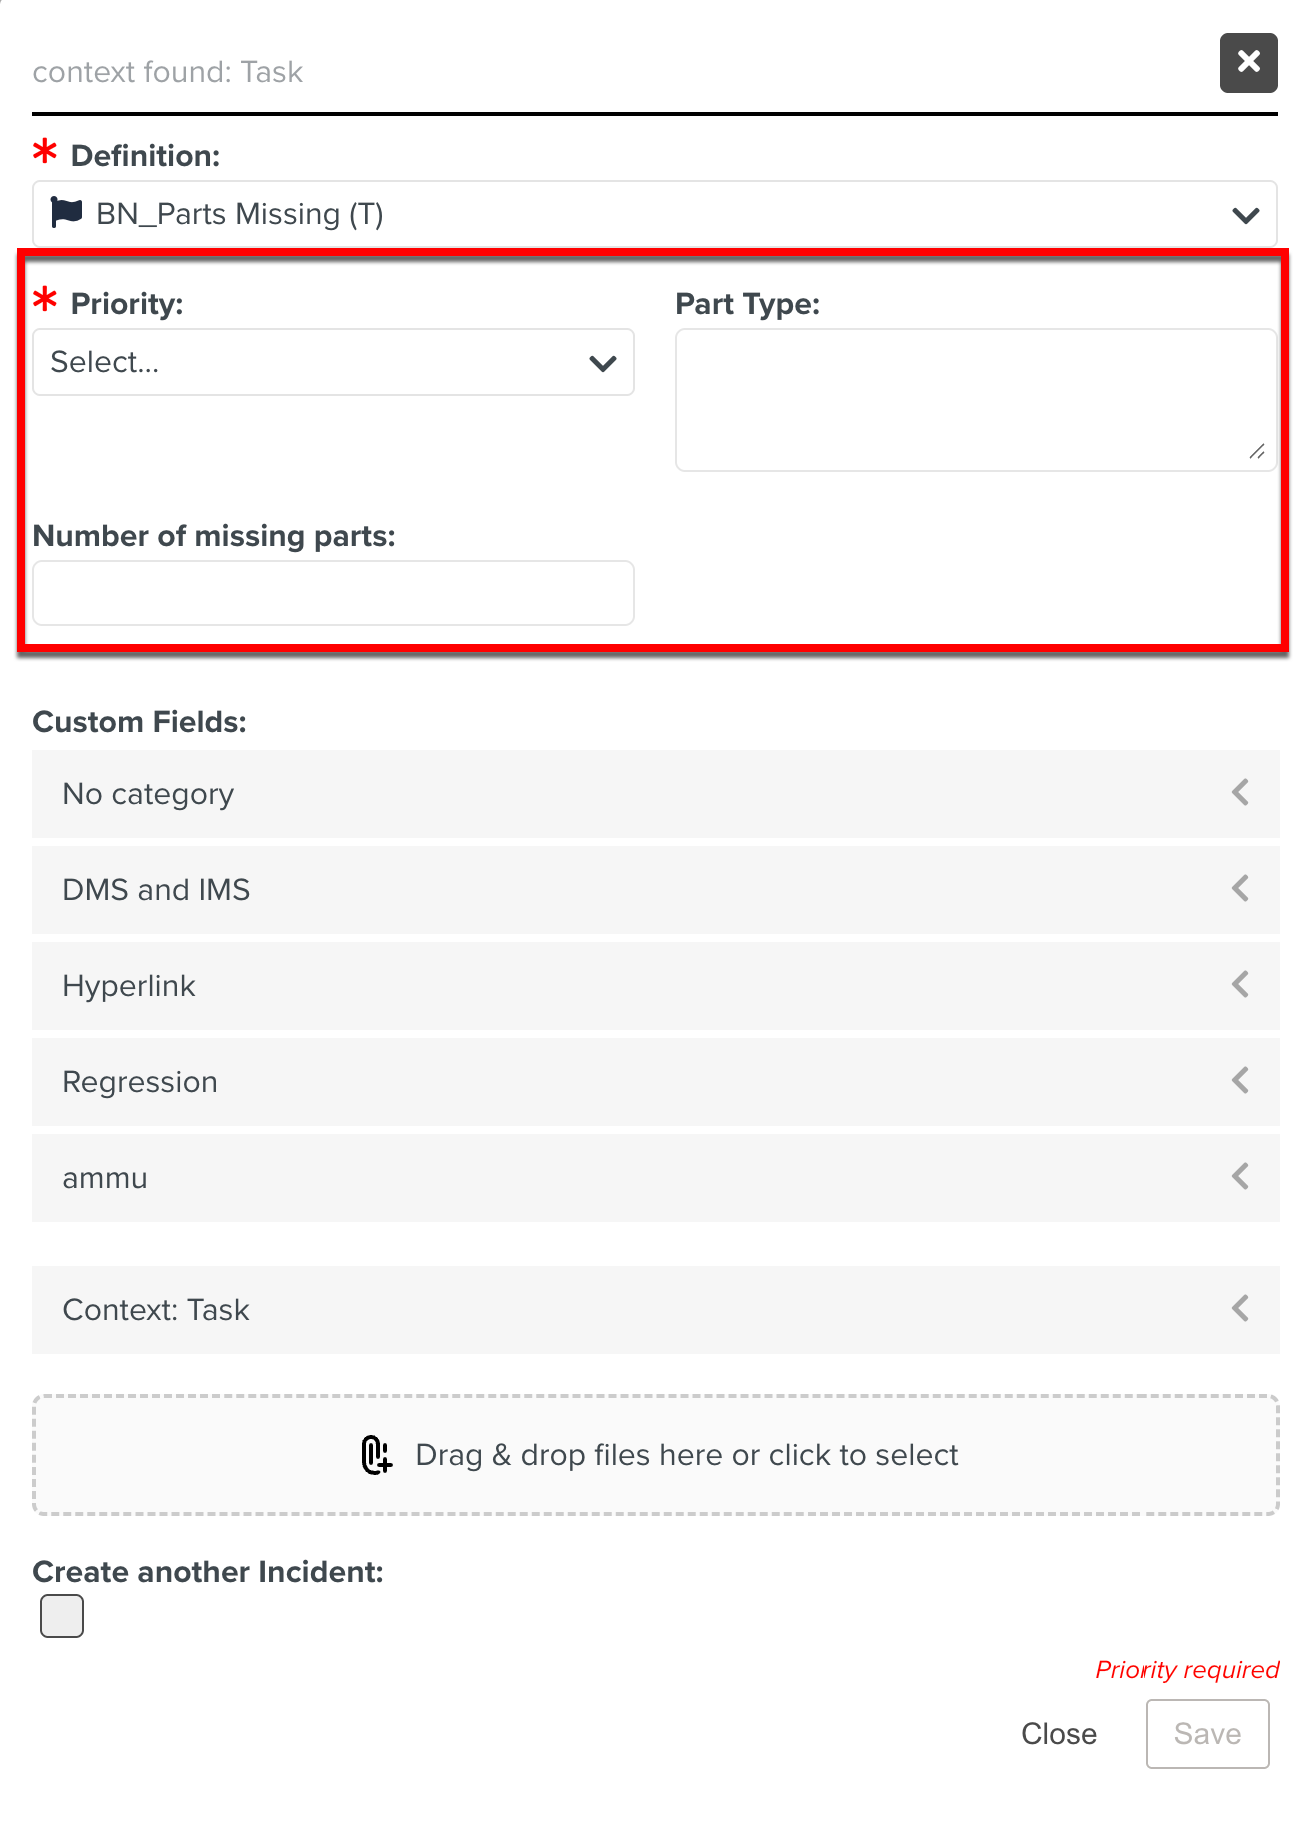Expand the ammu section
The width and height of the screenshot is (1306, 1822).
tap(655, 1178)
